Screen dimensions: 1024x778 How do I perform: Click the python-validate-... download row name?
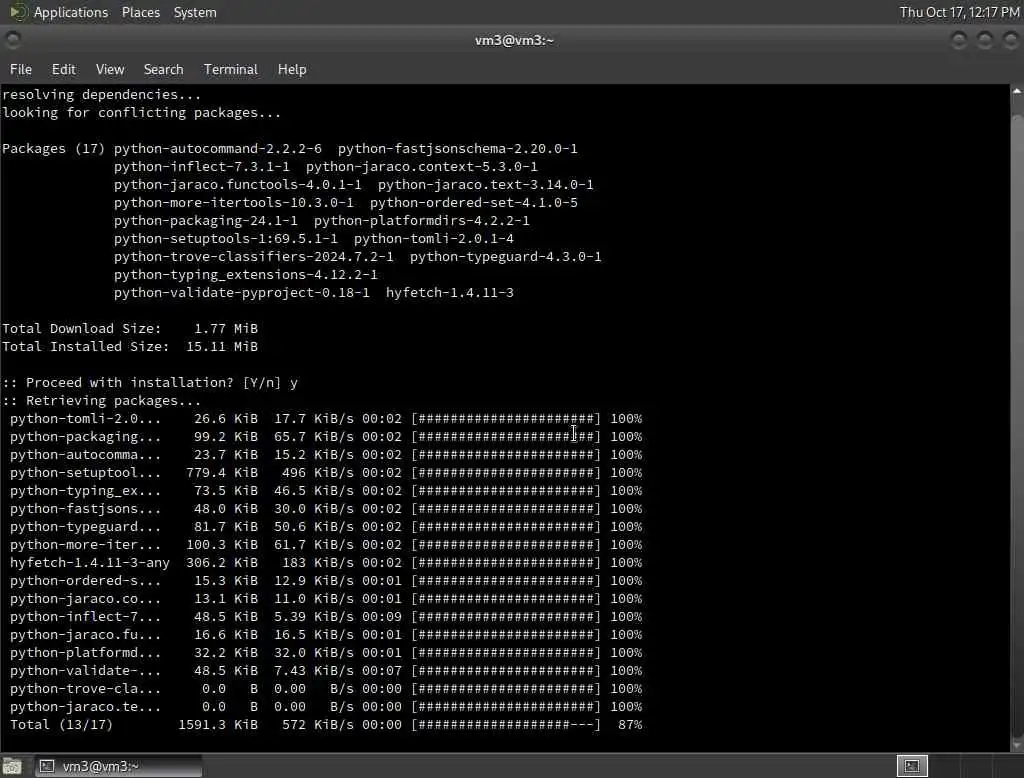[x=85, y=671]
